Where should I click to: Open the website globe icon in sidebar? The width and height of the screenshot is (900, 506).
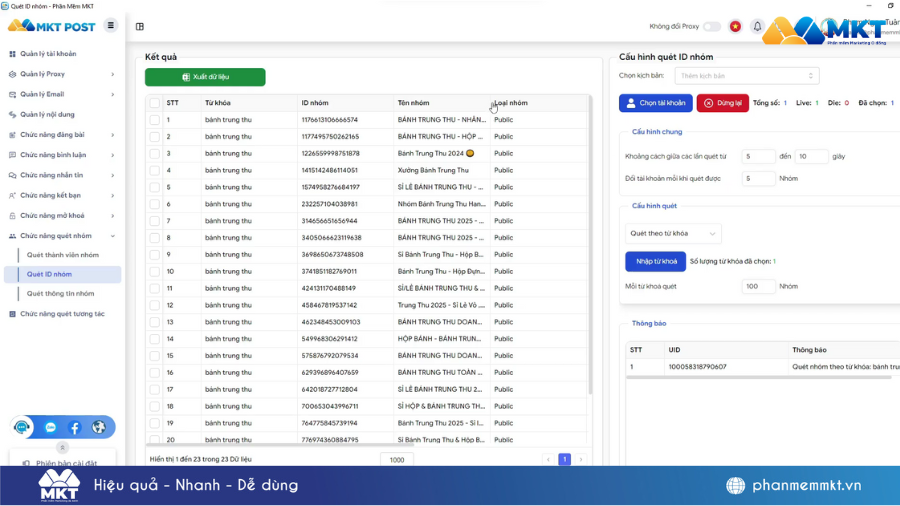click(x=99, y=427)
